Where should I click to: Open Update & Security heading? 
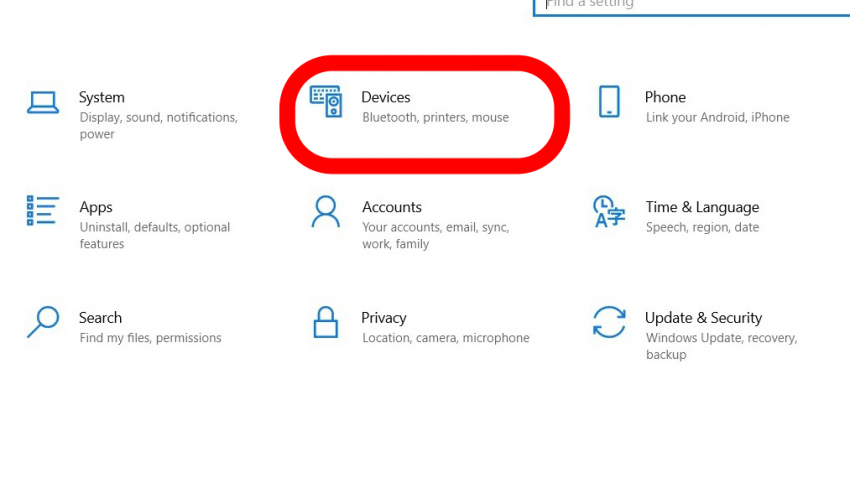(703, 318)
